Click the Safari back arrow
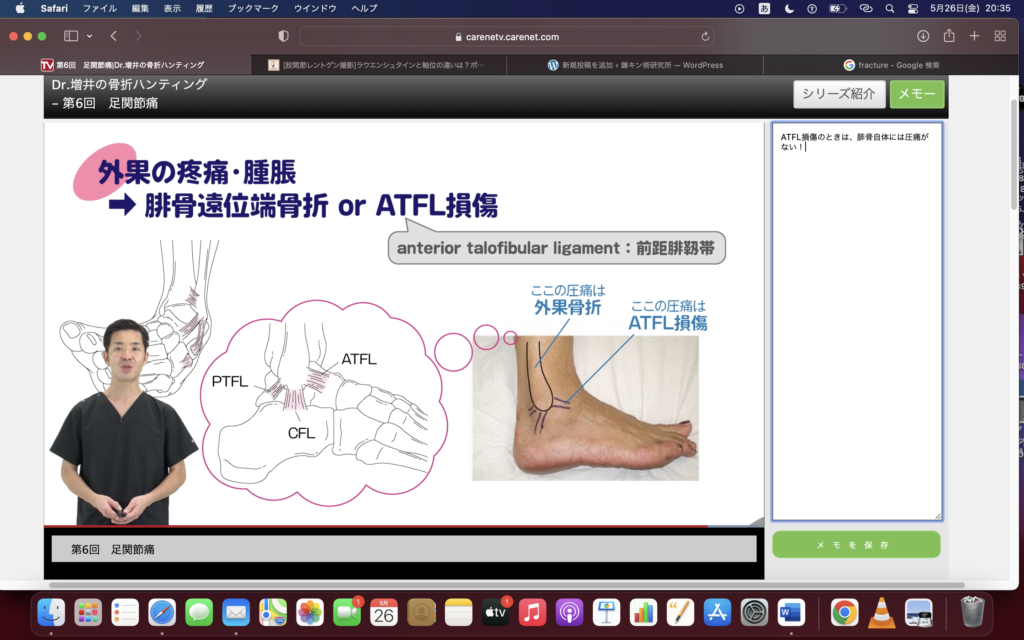This screenshot has width=1024, height=640. tap(113, 36)
